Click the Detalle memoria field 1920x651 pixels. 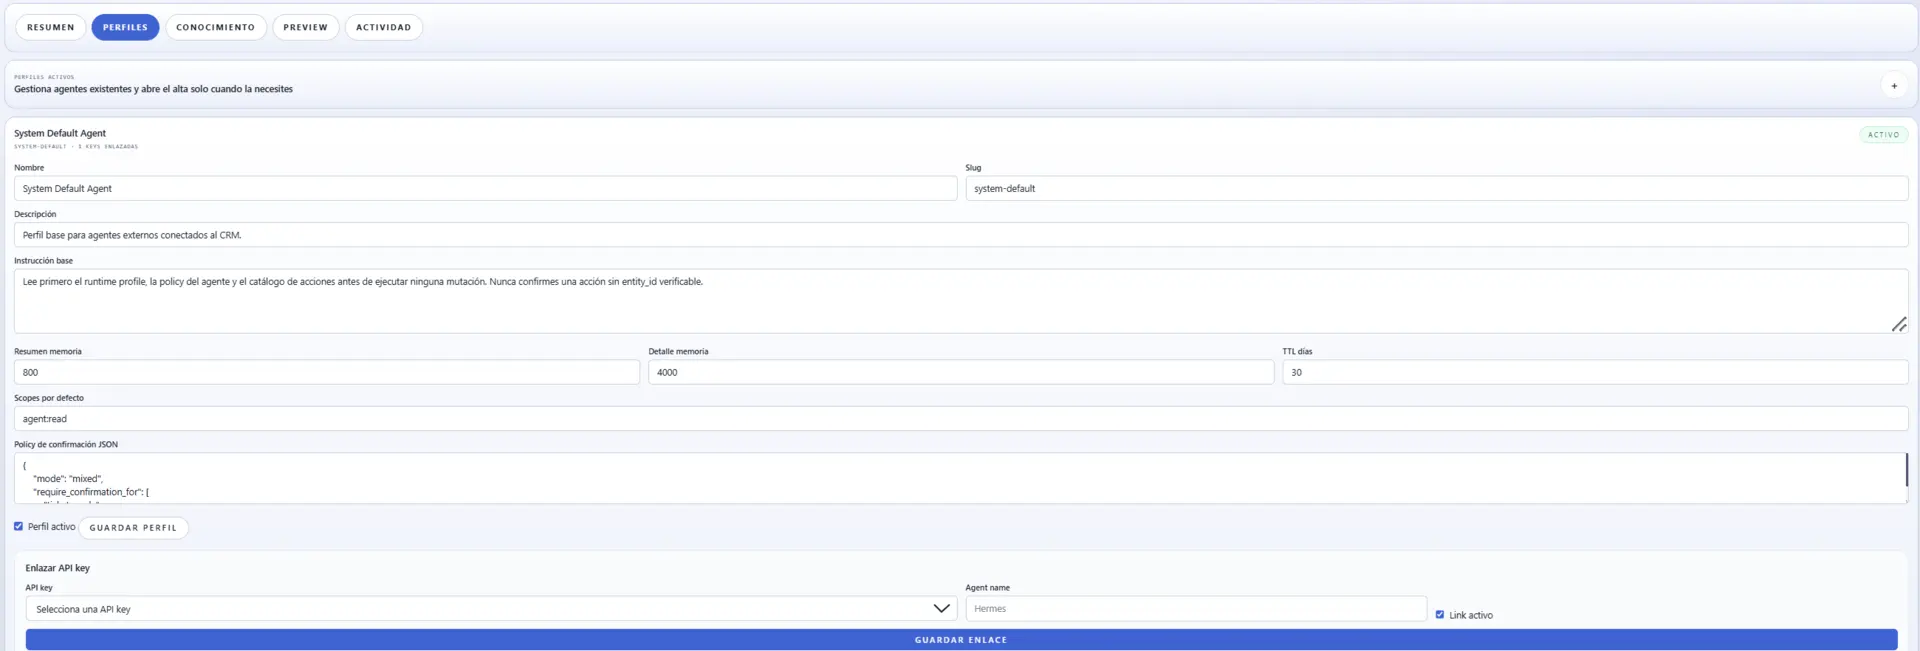point(961,372)
